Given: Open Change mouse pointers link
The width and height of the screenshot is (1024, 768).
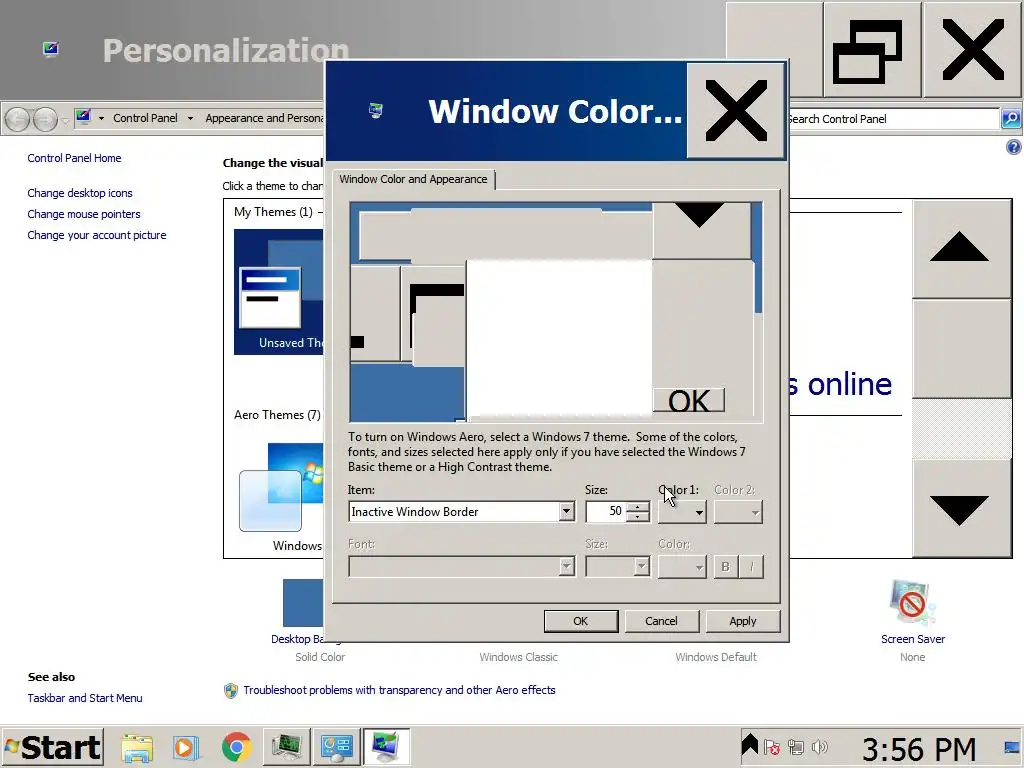Looking at the screenshot, I should (84, 214).
